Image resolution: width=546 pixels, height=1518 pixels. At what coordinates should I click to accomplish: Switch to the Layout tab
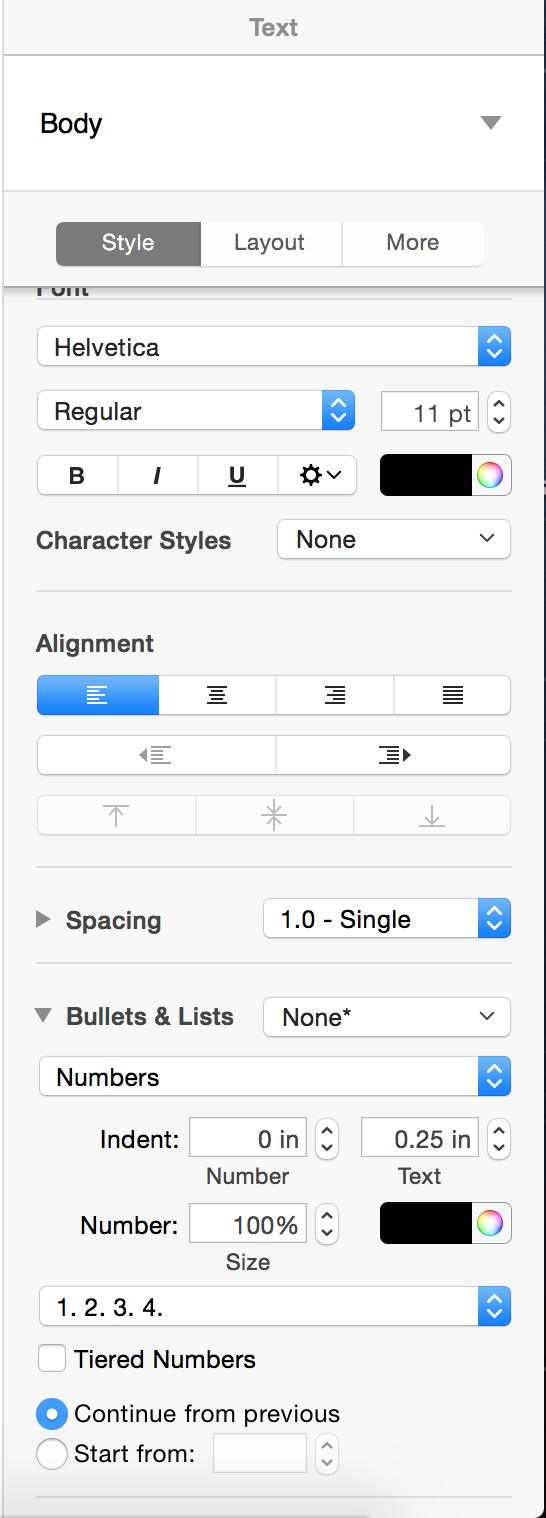(x=270, y=243)
